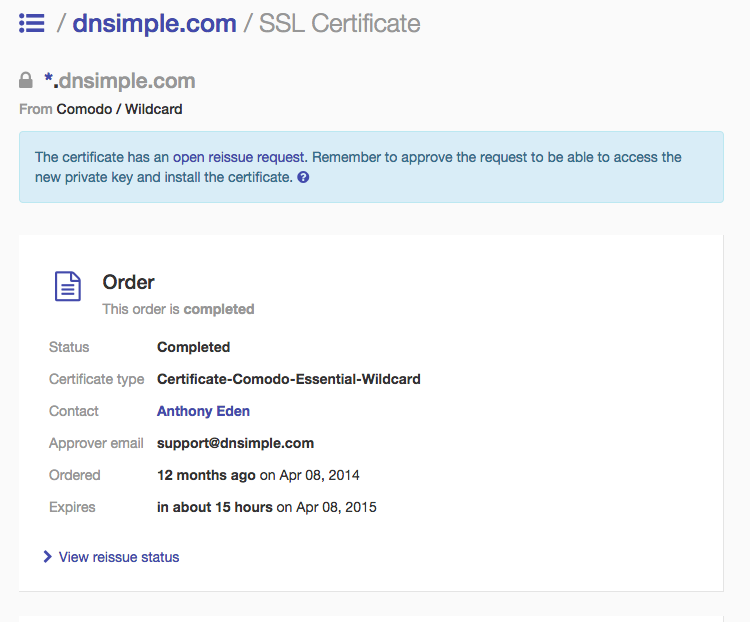This screenshot has height=622, width=750.
Task: Click the Completed status value
Action: click(x=193, y=347)
